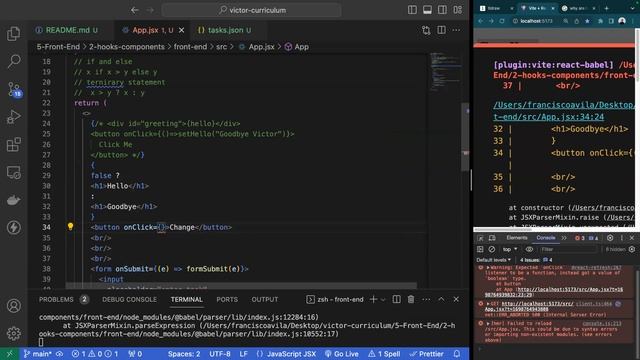Screen dimensions: 640x360
Task: Toggle DevTools console sidebar
Action: coord(480,249)
